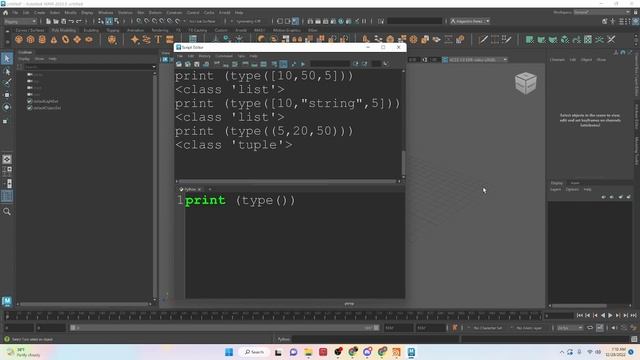Click the home icon left of the main File menu
The width and height of the screenshot is (640, 360).
pyautogui.click(x=5, y=13)
